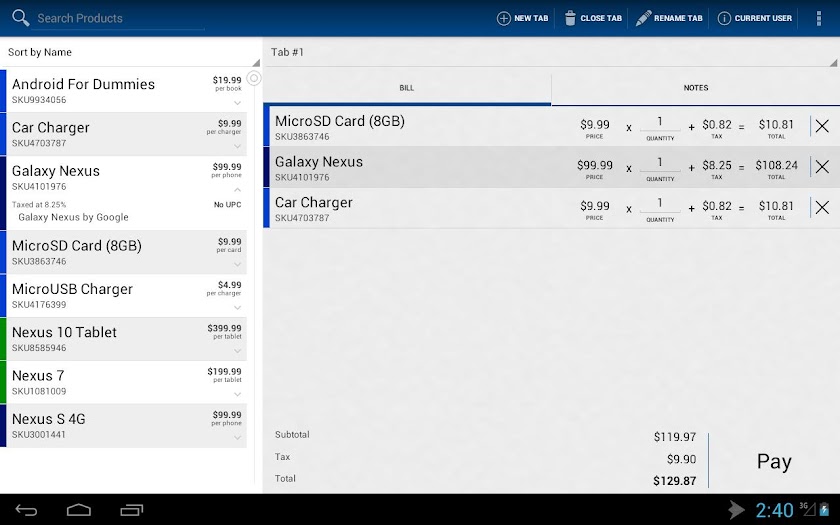Edit quantity for Car Charger bill row
Viewport: 840px width, 525px height.
click(x=660, y=204)
